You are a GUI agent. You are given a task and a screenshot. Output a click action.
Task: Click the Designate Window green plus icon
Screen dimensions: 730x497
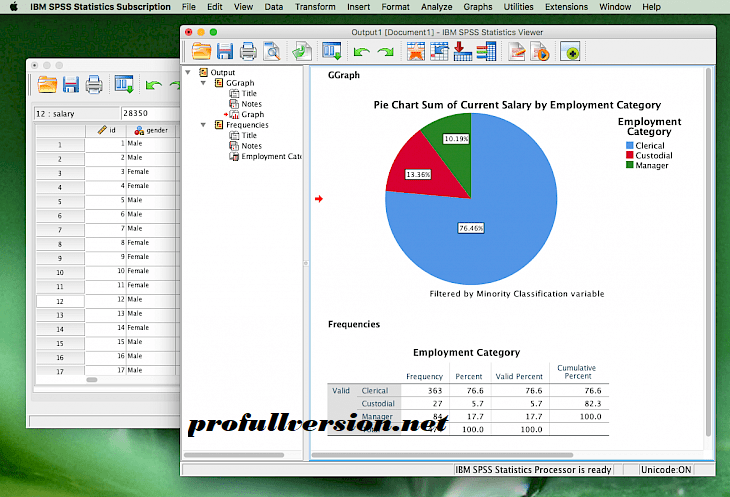tap(570, 51)
